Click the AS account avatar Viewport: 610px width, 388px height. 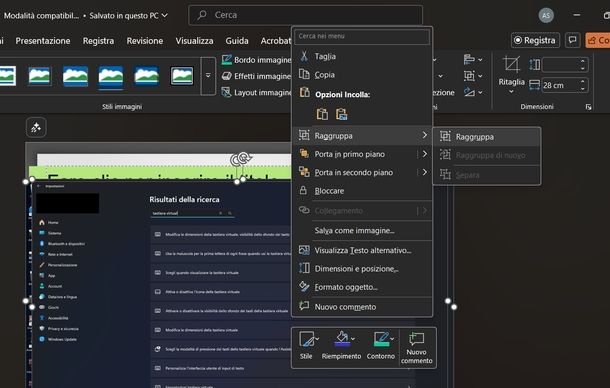coord(546,15)
